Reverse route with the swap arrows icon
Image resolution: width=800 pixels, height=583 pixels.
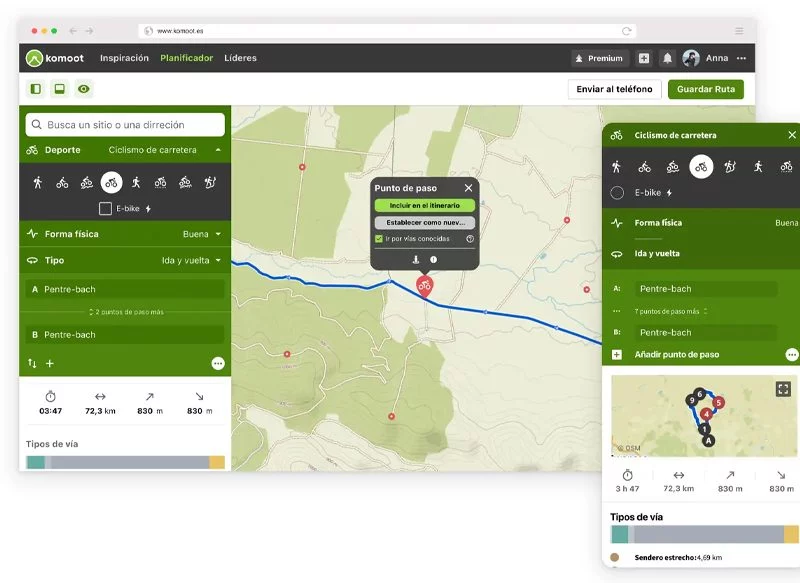(x=32, y=363)
